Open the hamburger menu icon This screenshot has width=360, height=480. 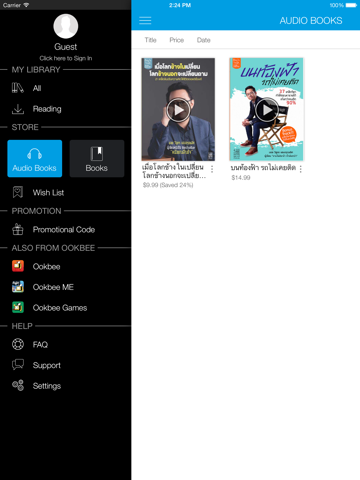[145, 21]
